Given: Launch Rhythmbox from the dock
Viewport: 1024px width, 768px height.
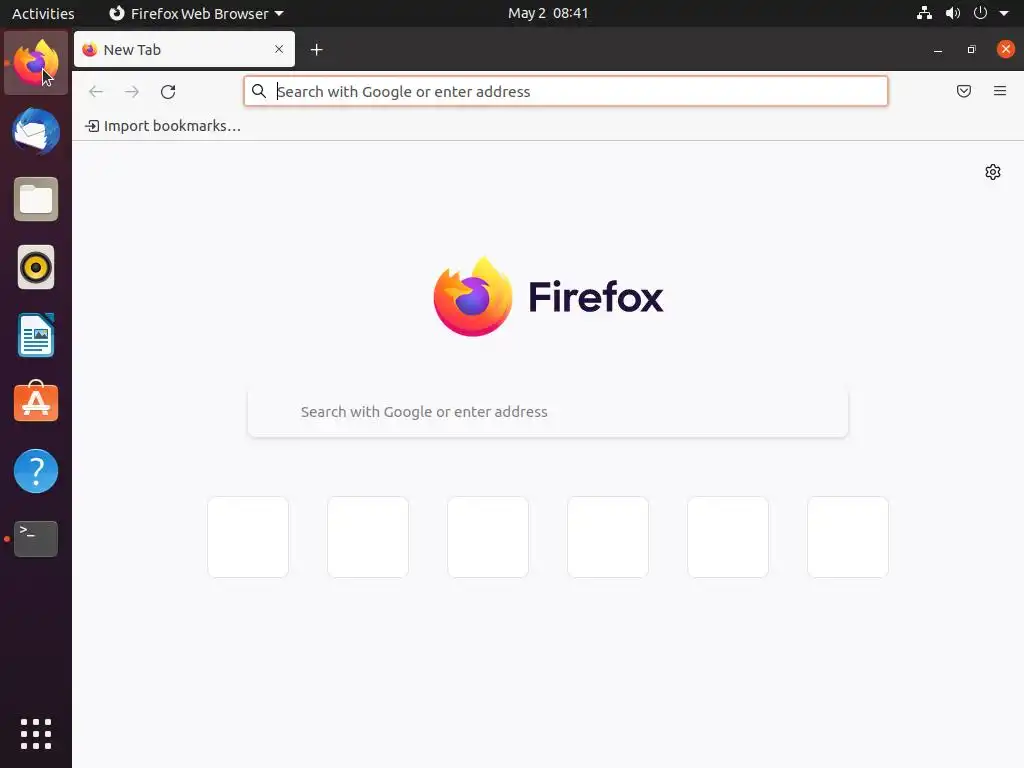Looking at the screenshot, I should point(36,267).
